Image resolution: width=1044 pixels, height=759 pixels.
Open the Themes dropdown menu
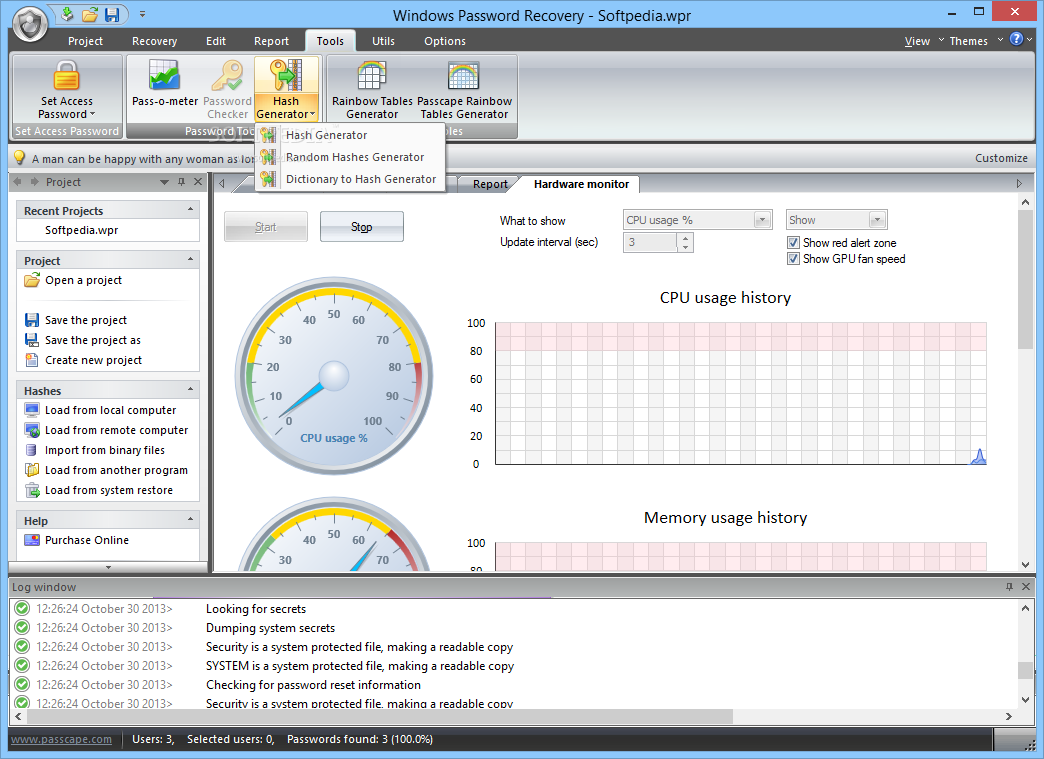coord(975,41)
